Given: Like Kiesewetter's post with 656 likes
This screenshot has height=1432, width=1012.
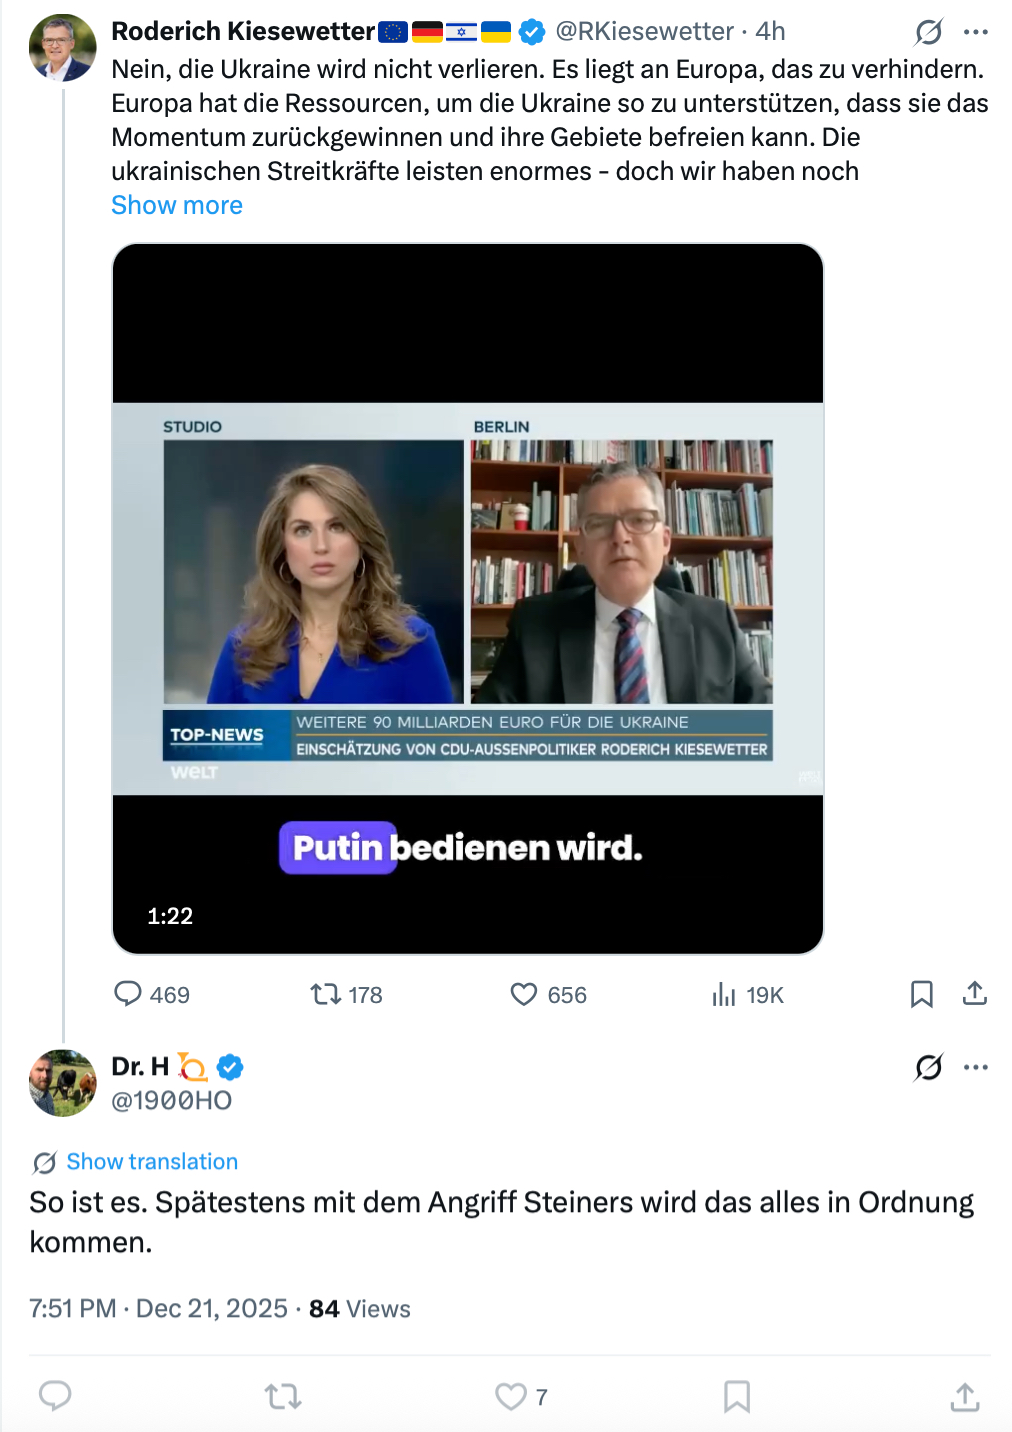Looking at the screenshot, I should pos(524,994).
